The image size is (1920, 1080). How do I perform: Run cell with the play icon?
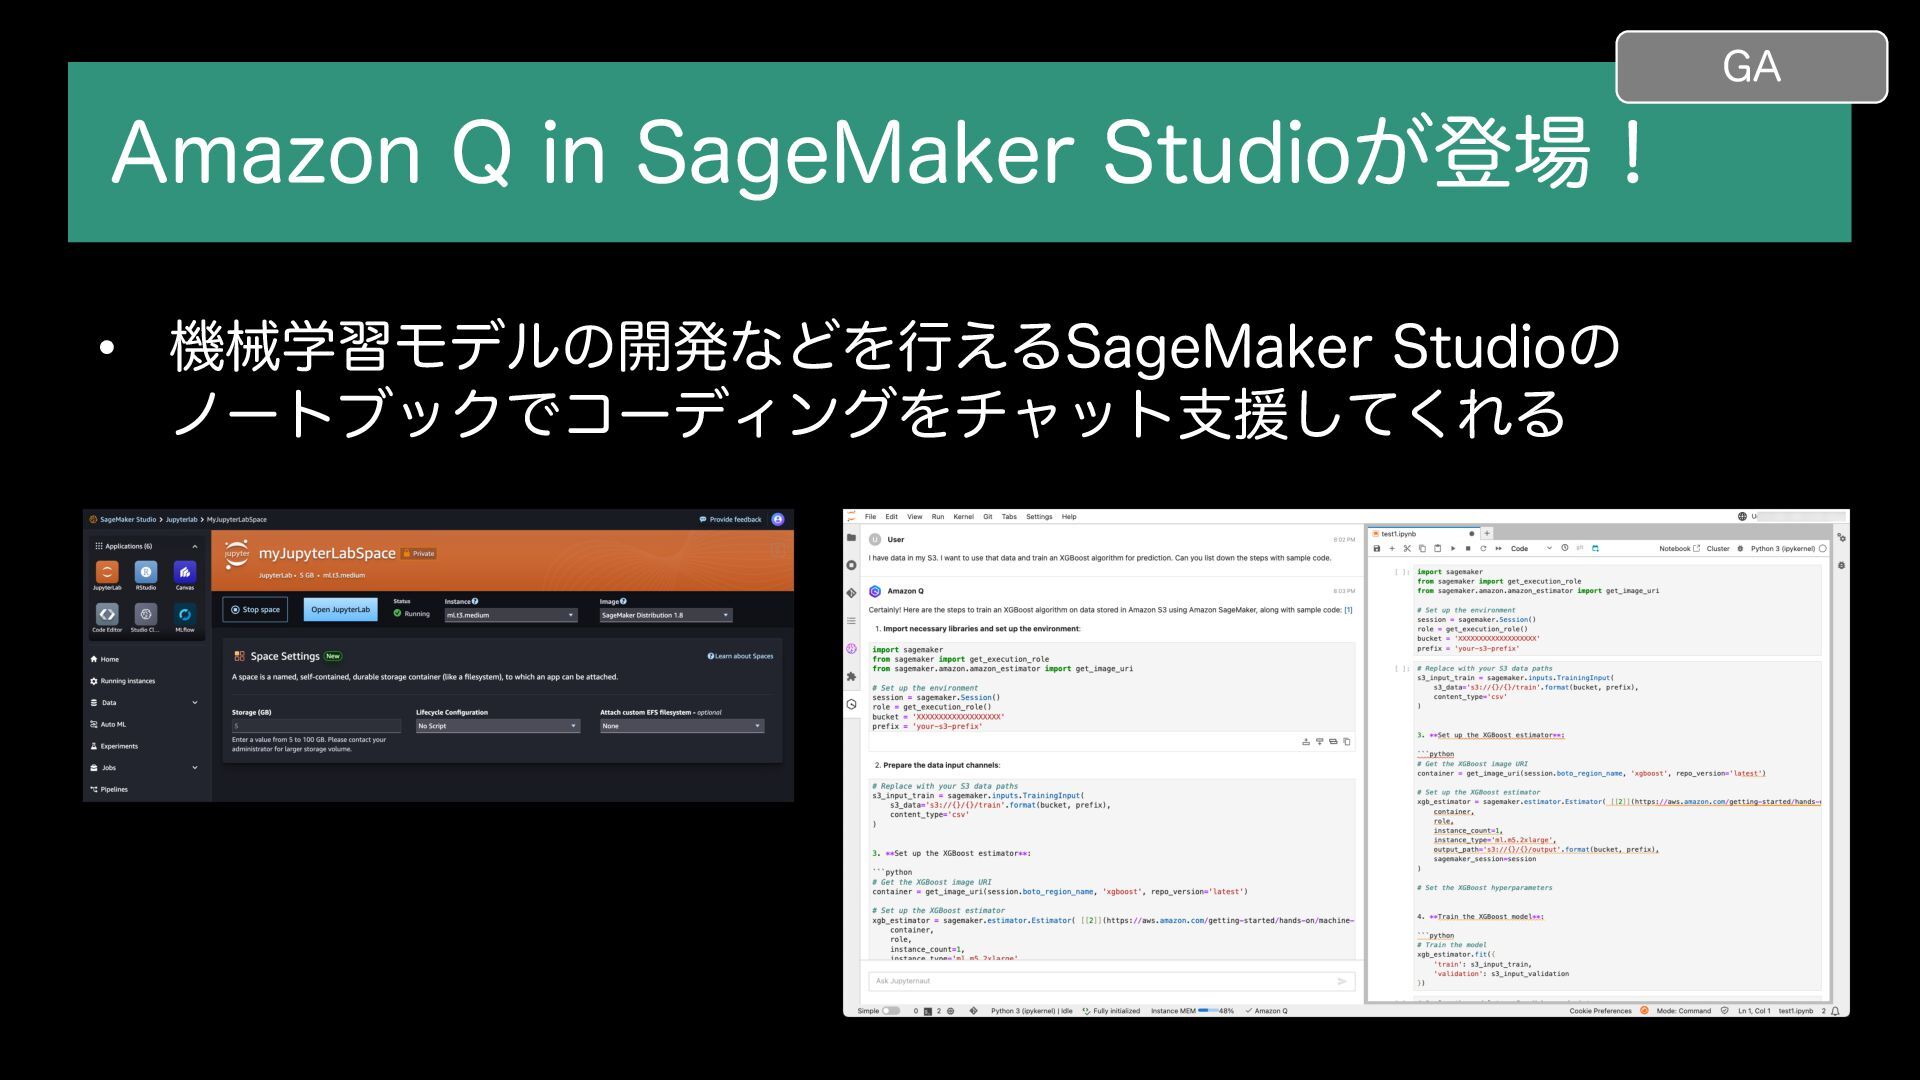pos(1453,548)
